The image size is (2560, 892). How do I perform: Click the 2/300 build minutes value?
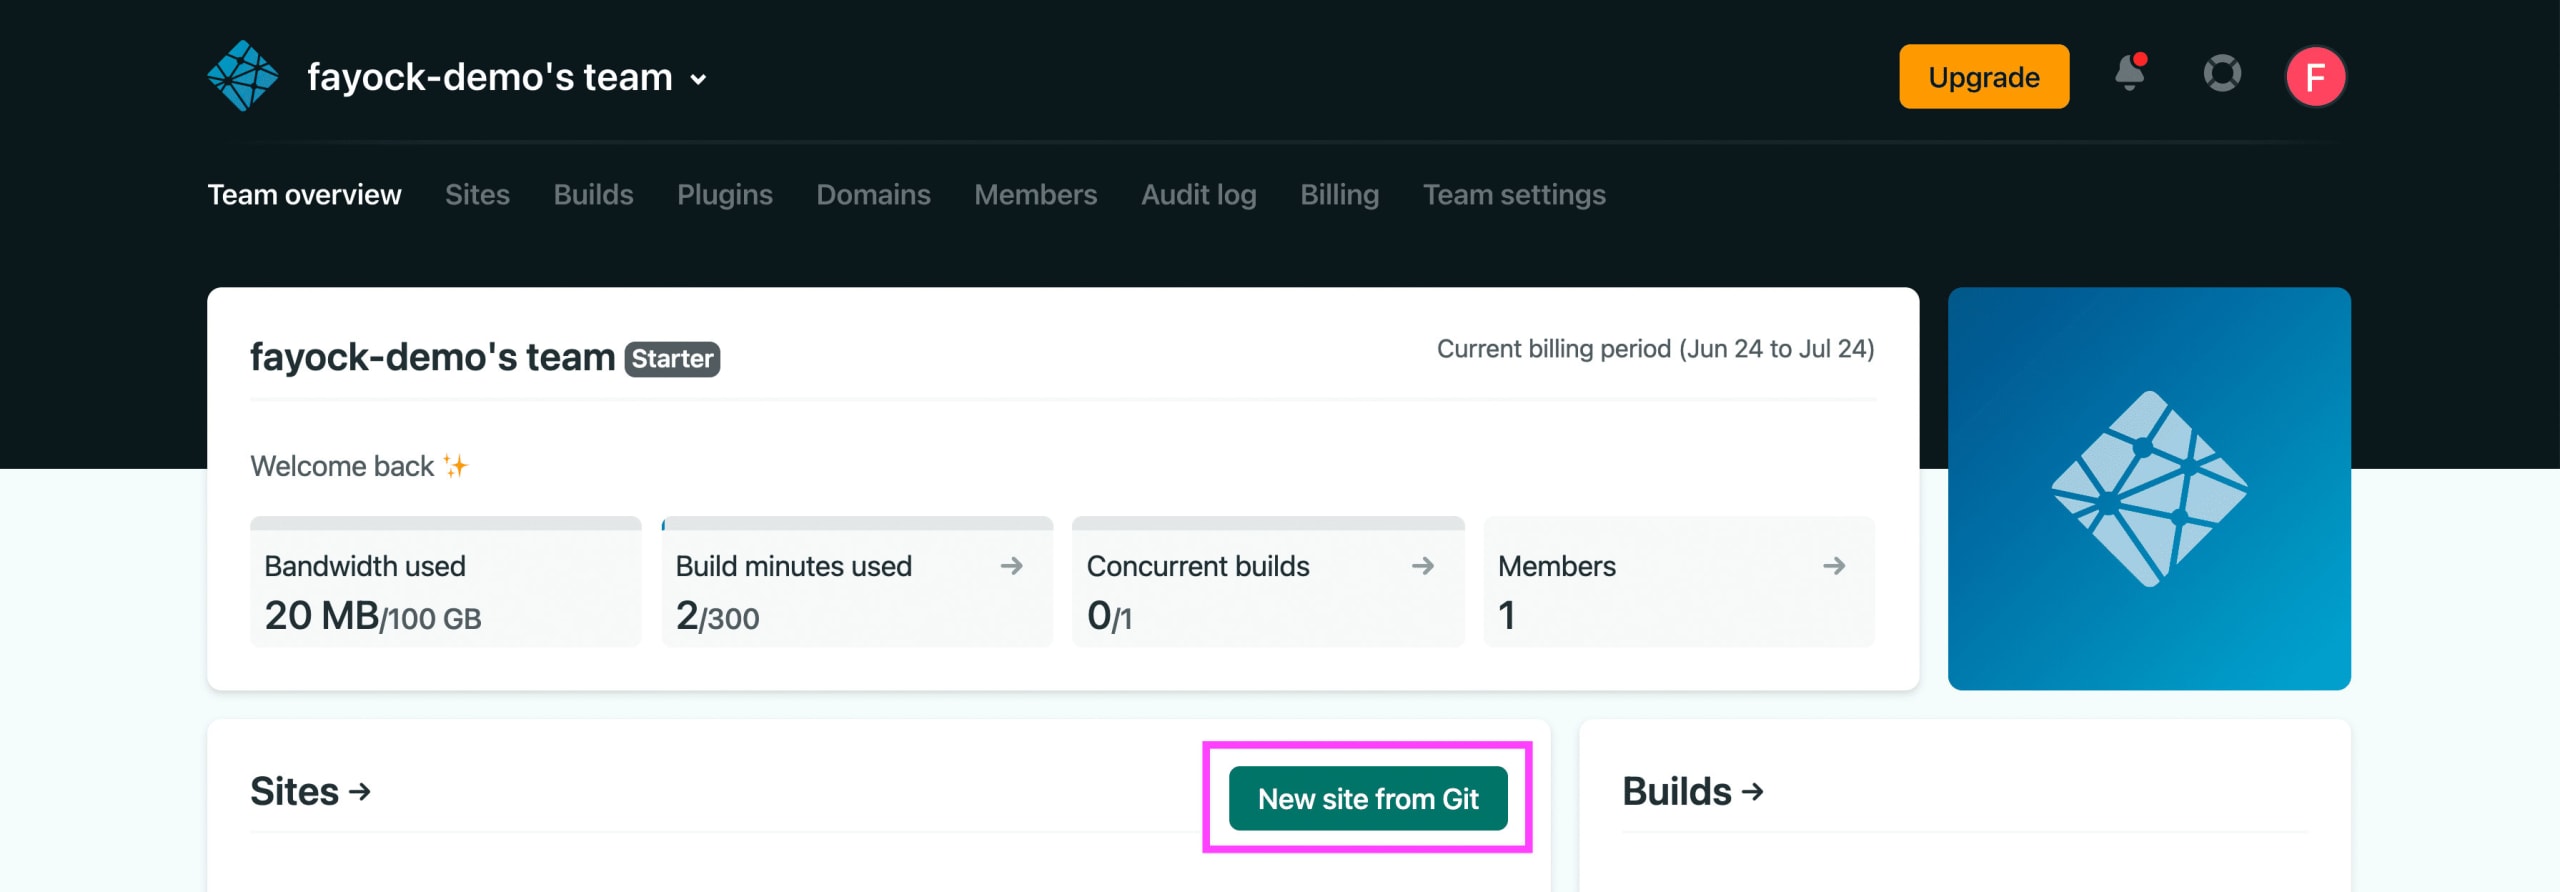718,616
